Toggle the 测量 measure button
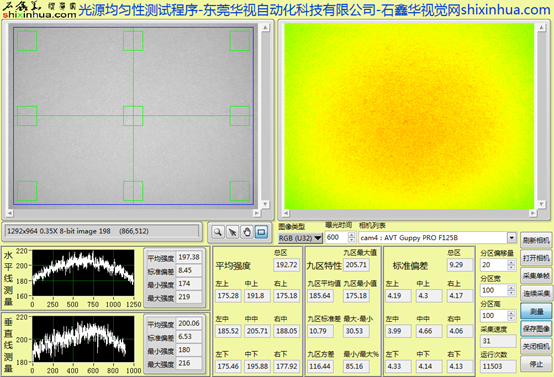The image size is (554, 377). 536,311
